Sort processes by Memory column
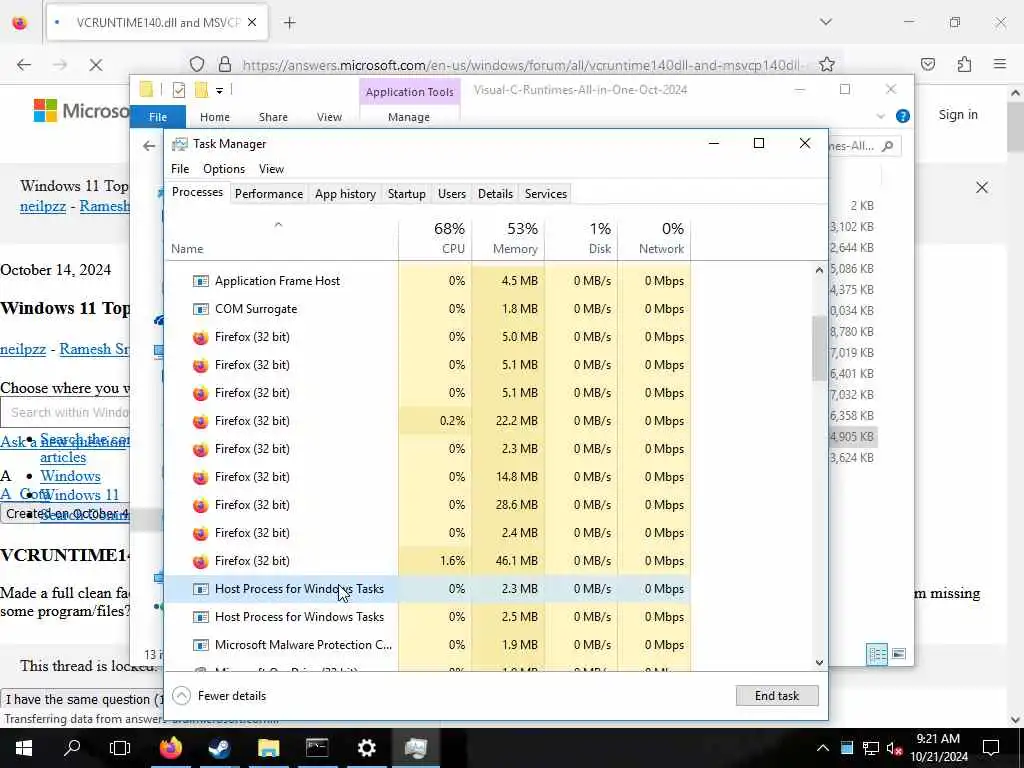This screenshot has height=768, width=1024. [508, 238]
